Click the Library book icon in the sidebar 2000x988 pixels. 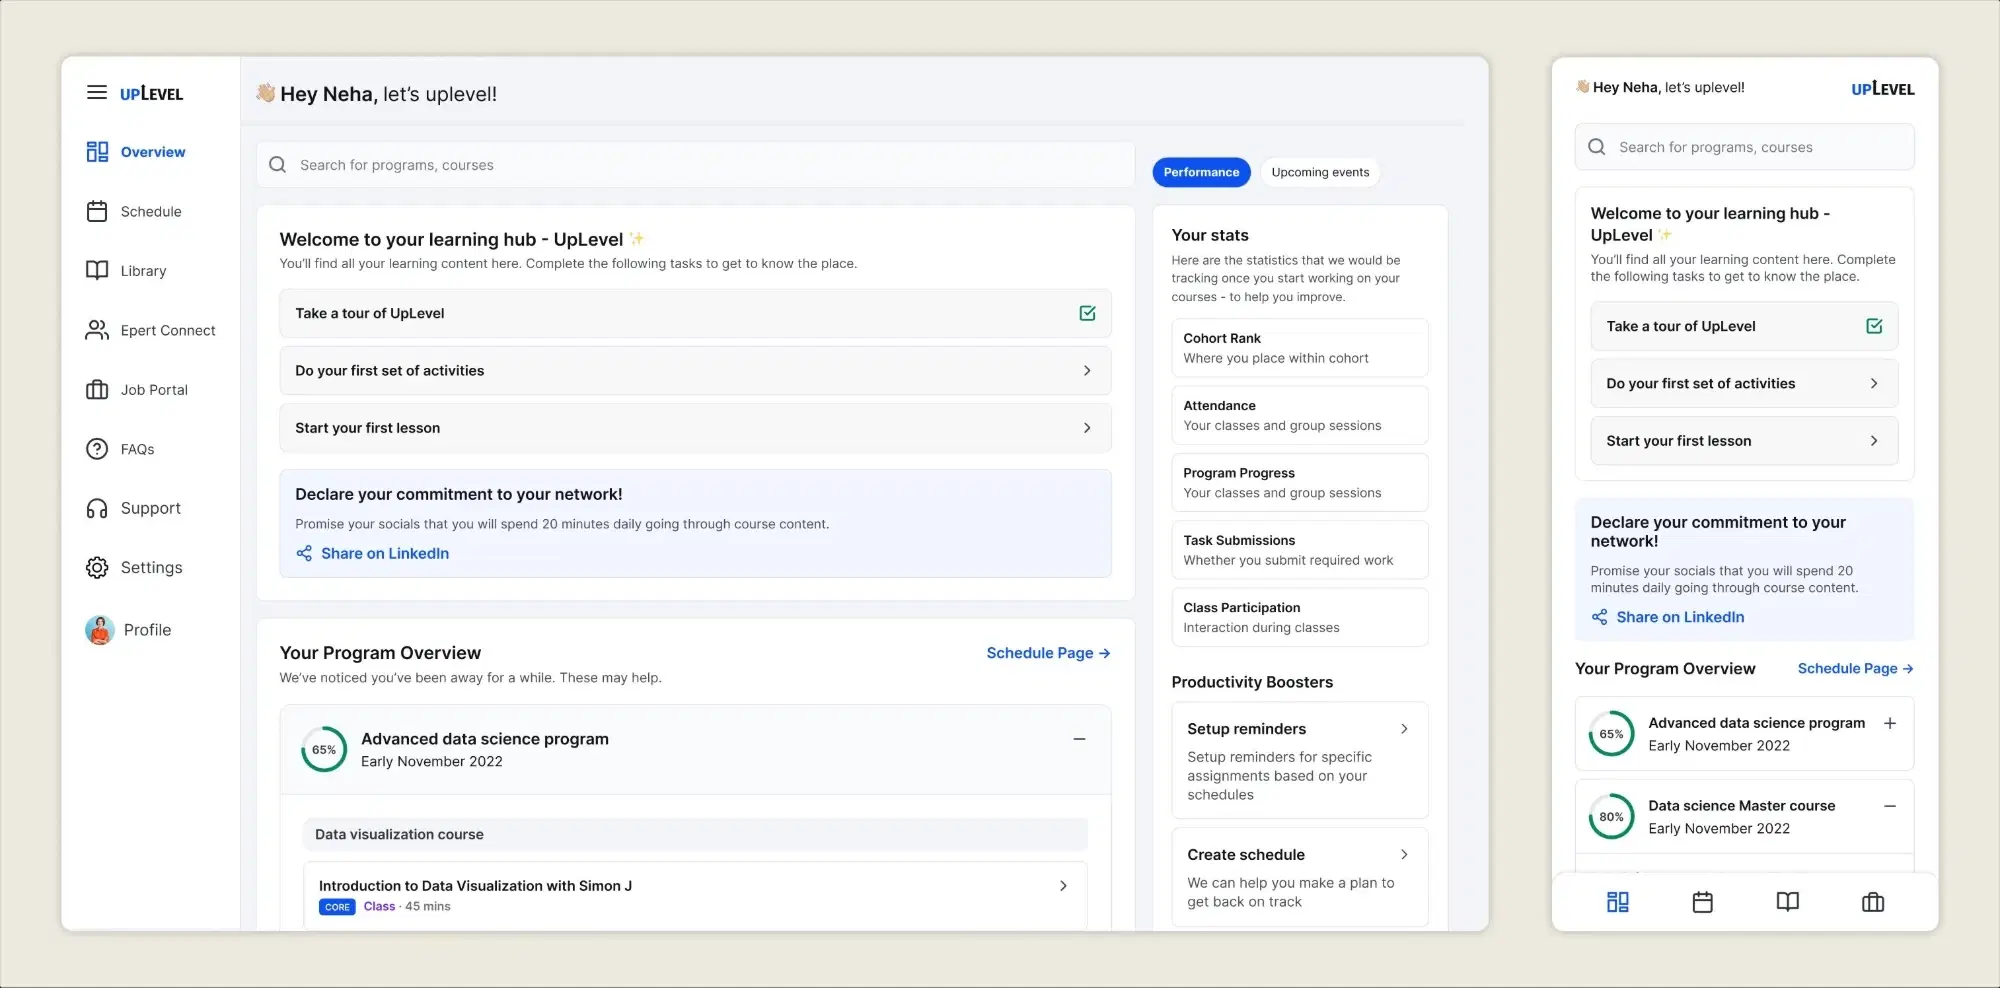pyautogui.click(x=97, y=270)
